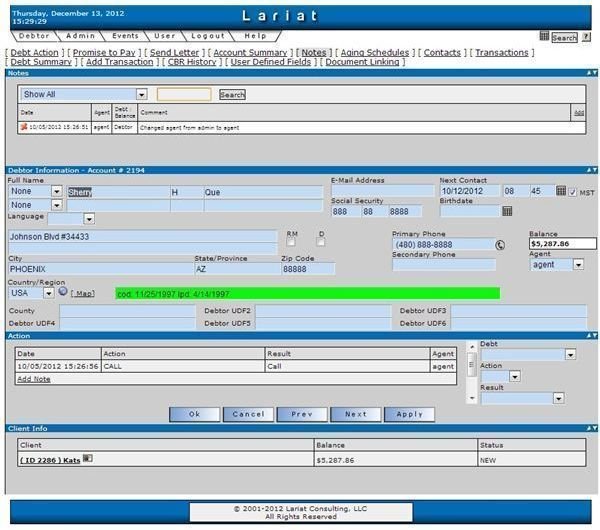Tick the RM checkbox

click(x=291, y=242)
